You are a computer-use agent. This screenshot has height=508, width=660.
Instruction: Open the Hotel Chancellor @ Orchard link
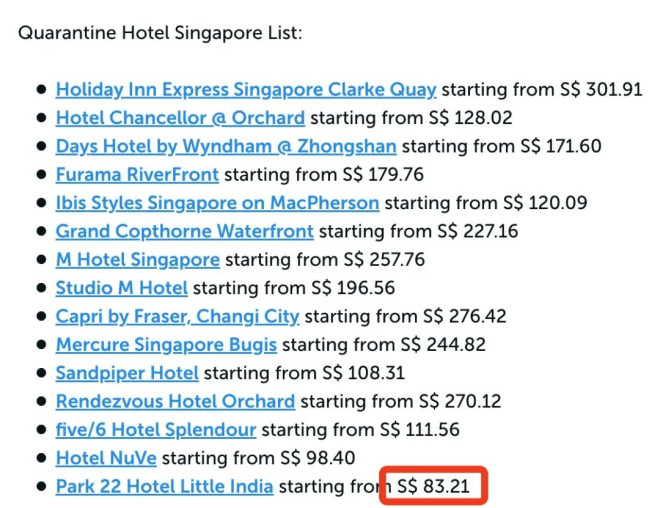point(180,118)
